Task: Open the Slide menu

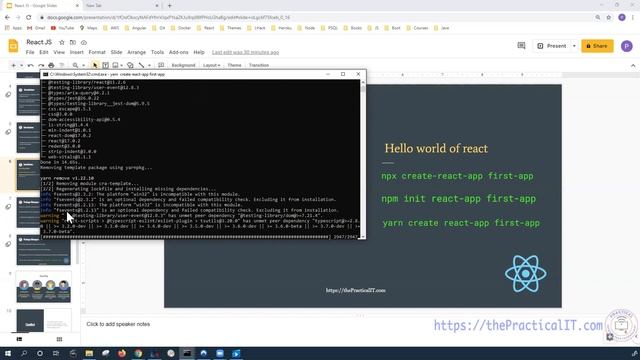Action: click(116, 52)
